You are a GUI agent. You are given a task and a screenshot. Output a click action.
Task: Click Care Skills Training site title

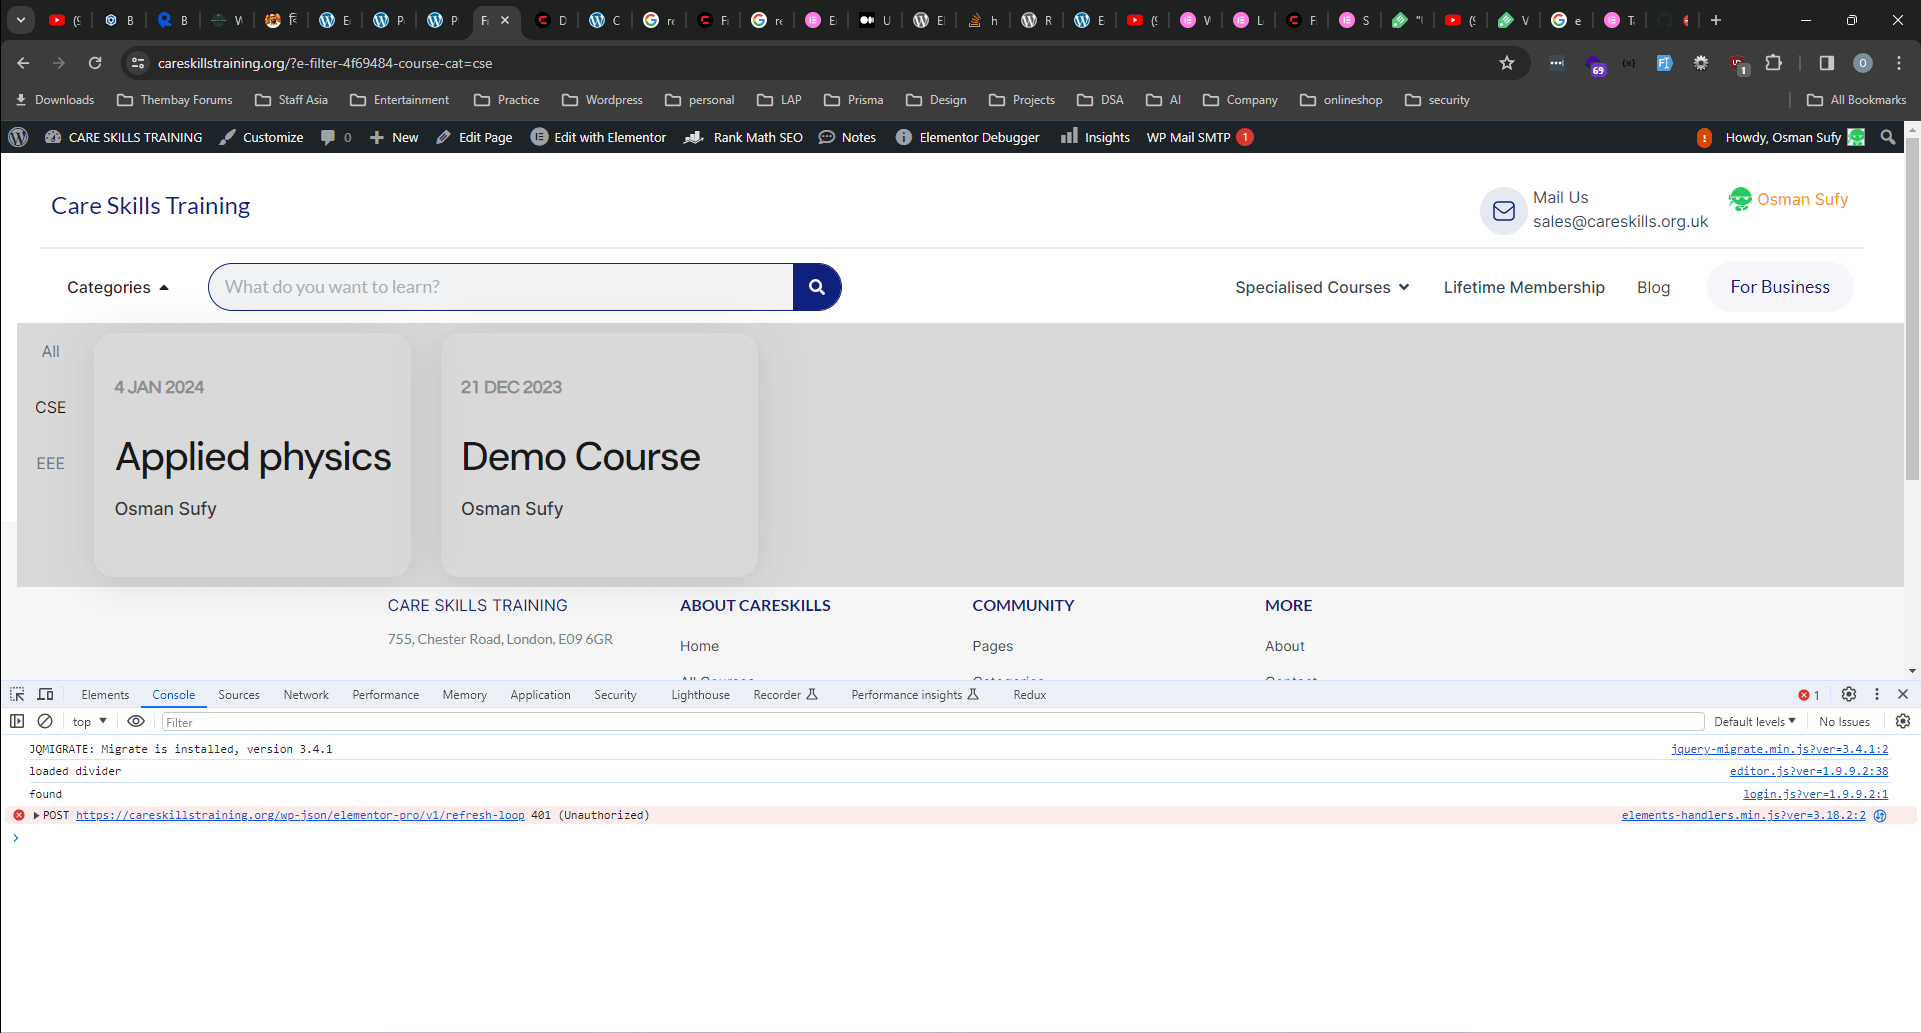pos(151,205)
